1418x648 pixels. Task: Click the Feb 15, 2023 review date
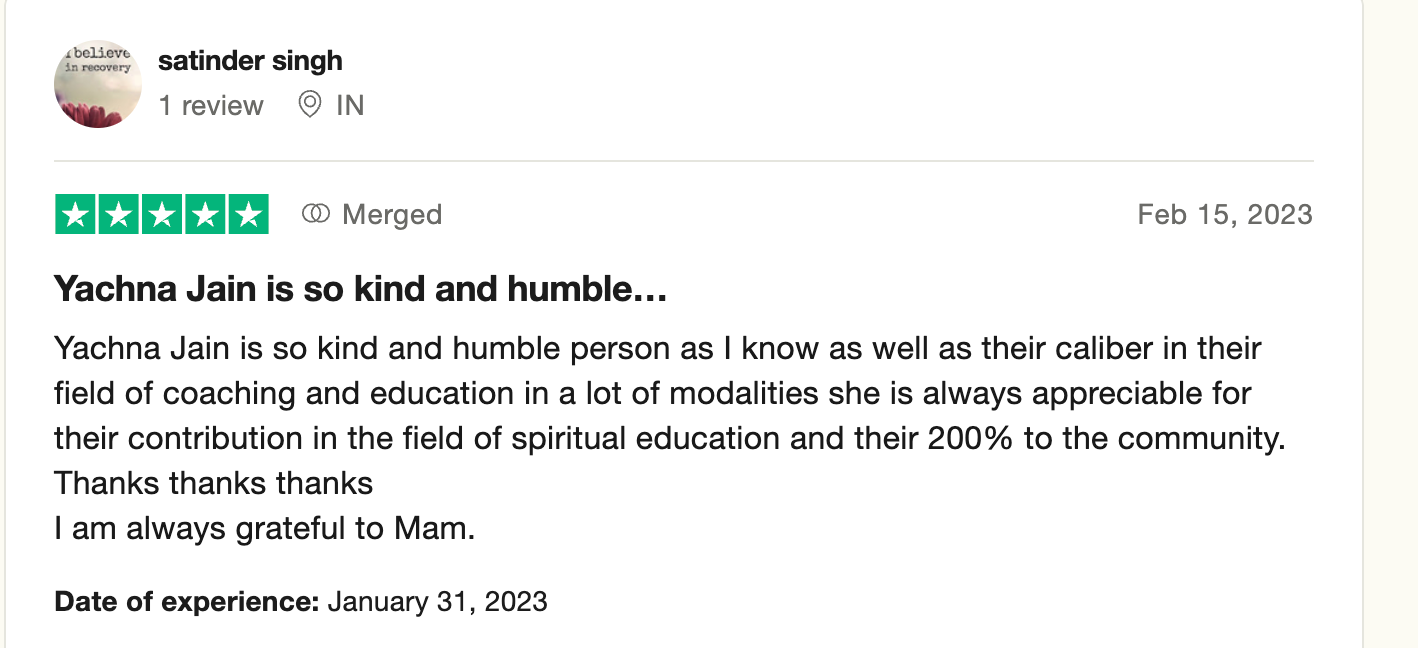click(1224, 214)
